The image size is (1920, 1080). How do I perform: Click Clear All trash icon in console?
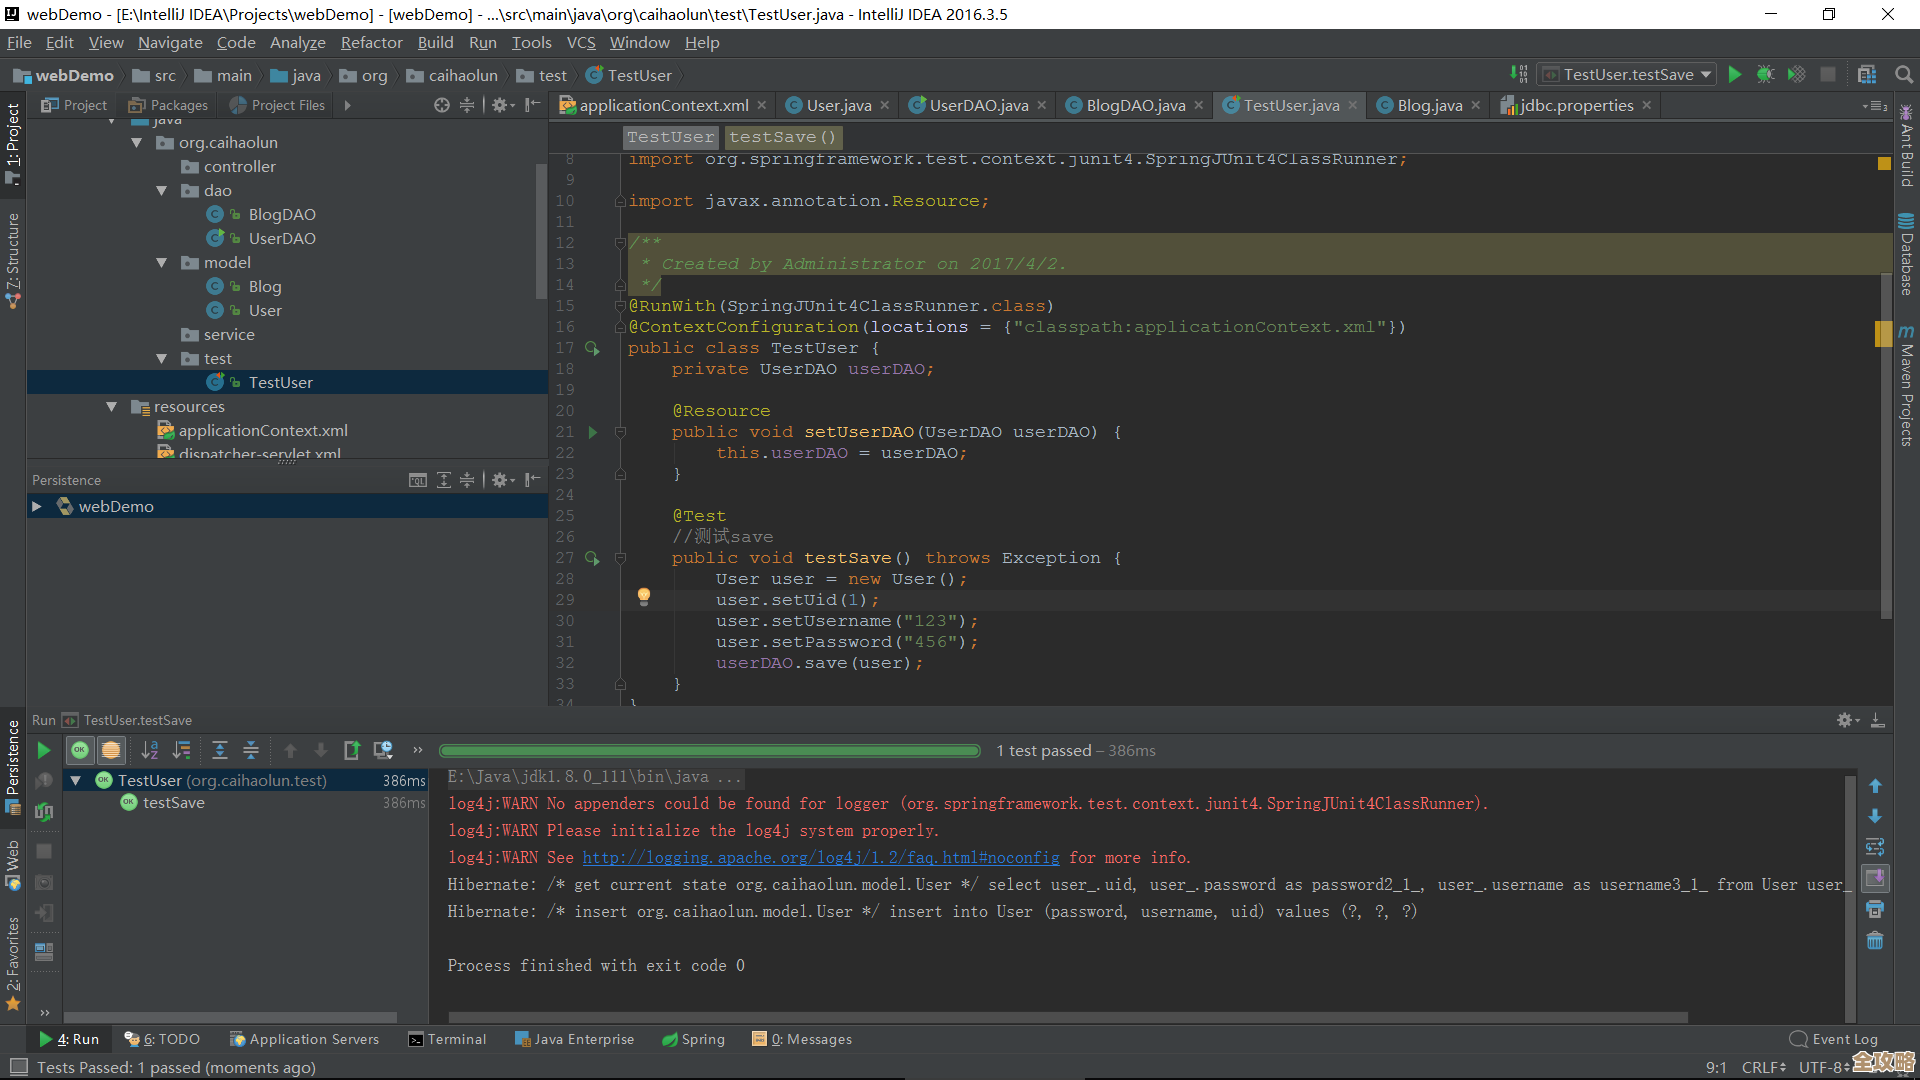[1875, 941]
